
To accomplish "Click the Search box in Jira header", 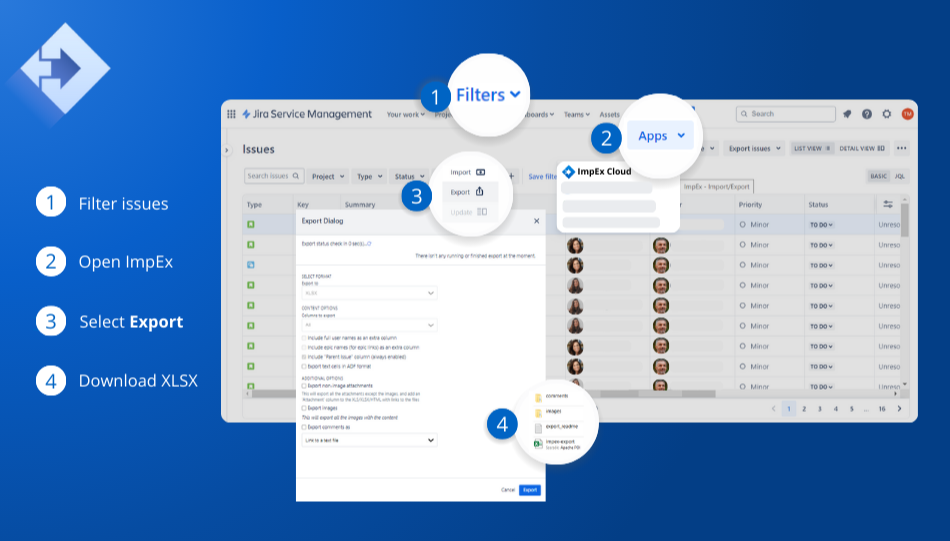I will click(x=786, y=114).
